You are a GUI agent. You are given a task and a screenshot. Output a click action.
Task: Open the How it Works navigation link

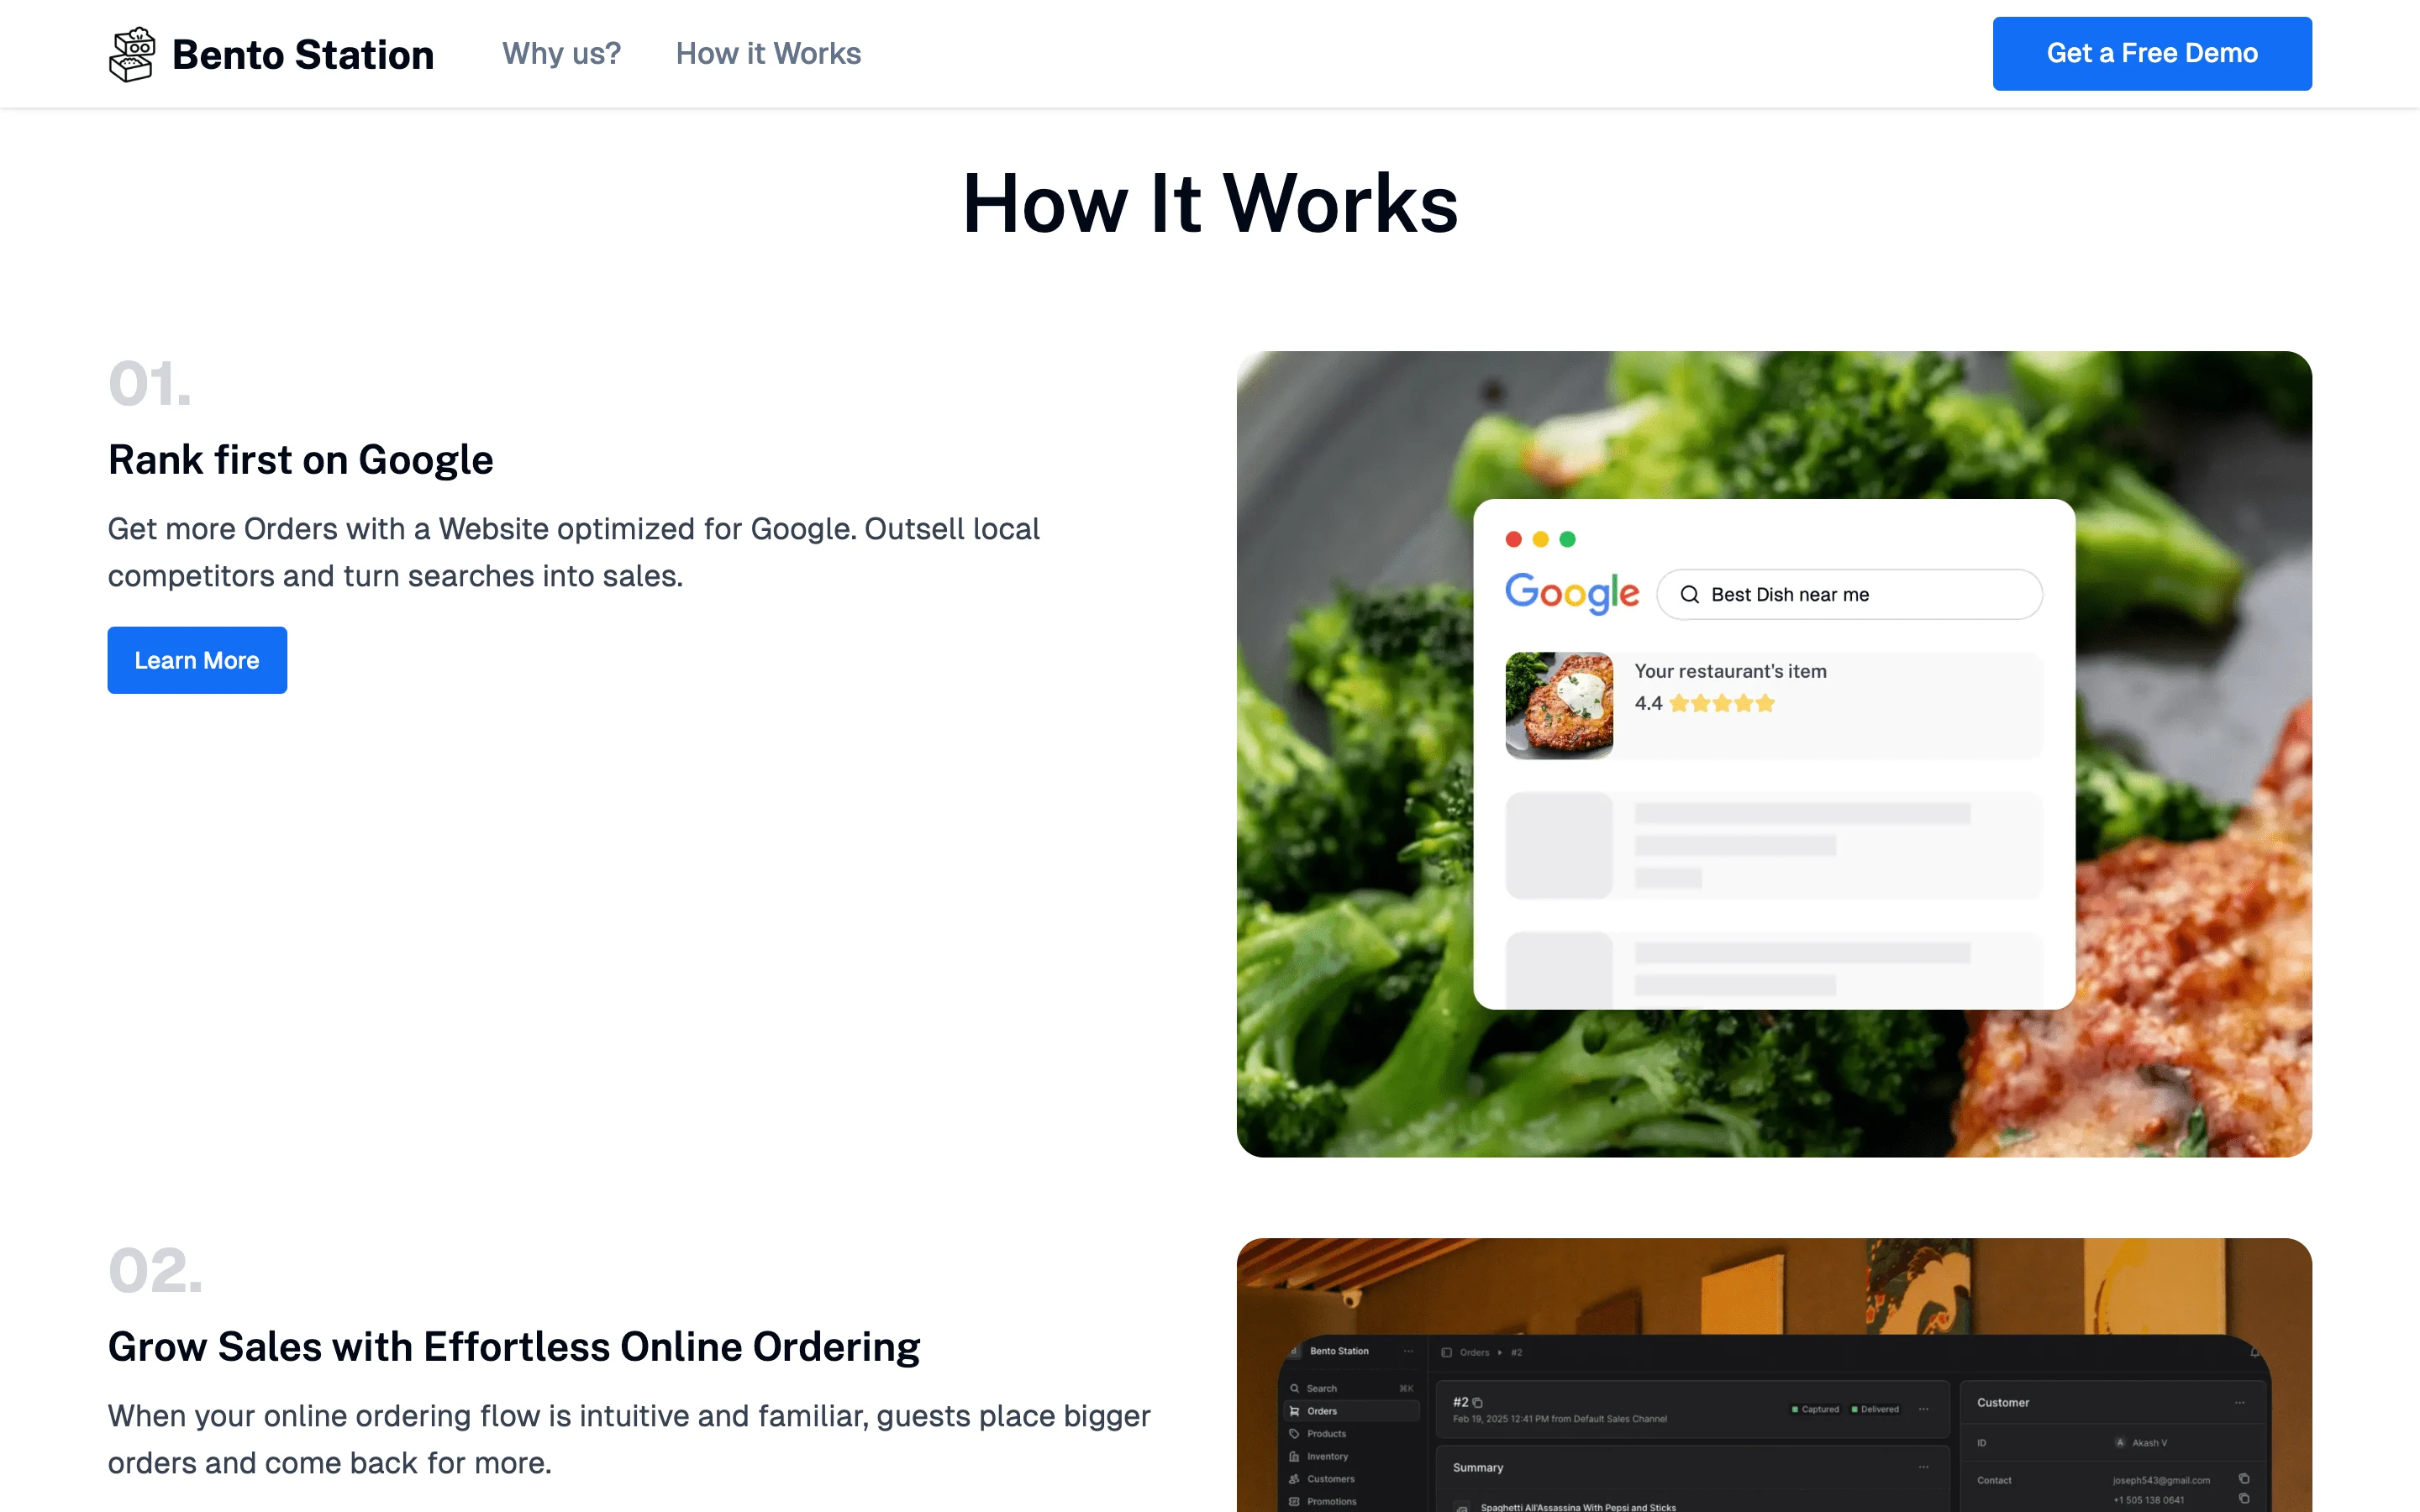coord(768,53)
